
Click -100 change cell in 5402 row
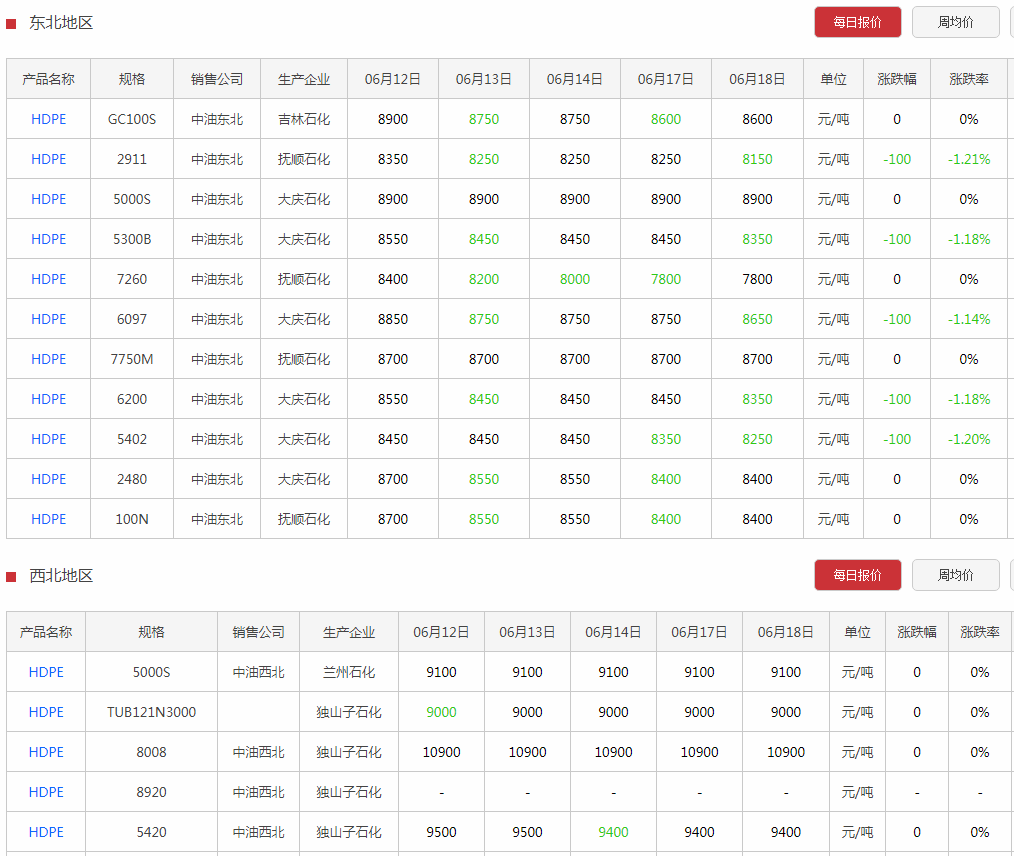[897, 440]
